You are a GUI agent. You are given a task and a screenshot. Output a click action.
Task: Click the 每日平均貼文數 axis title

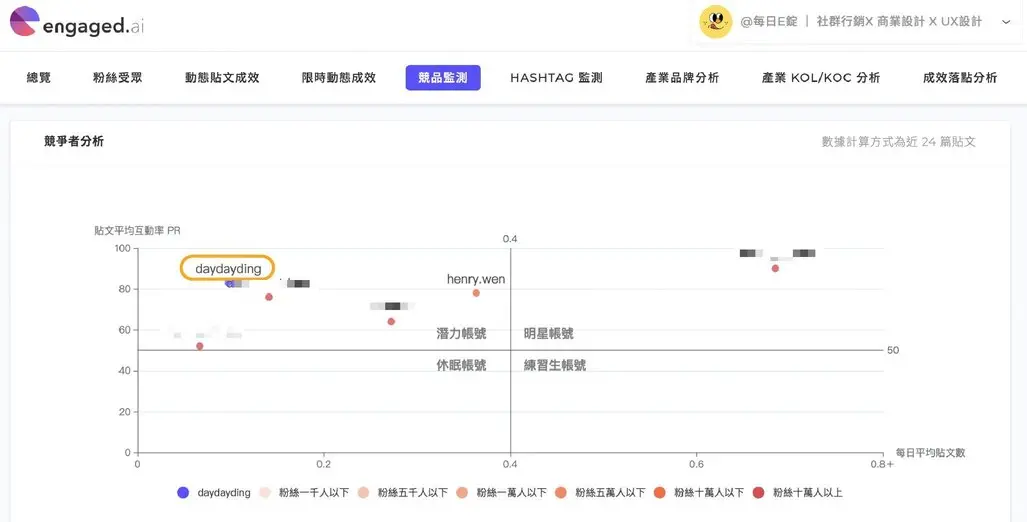coord(931,453)
